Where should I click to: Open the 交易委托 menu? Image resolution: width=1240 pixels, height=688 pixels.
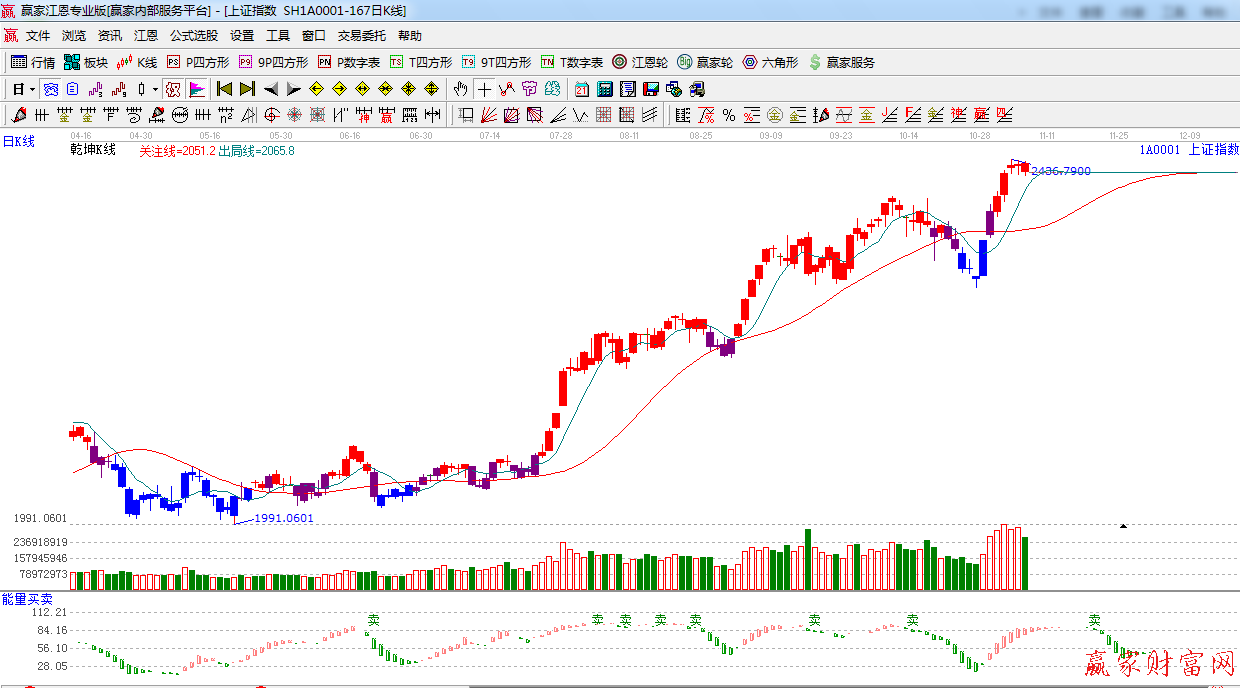pyautogui.click(x=361, y=36)
